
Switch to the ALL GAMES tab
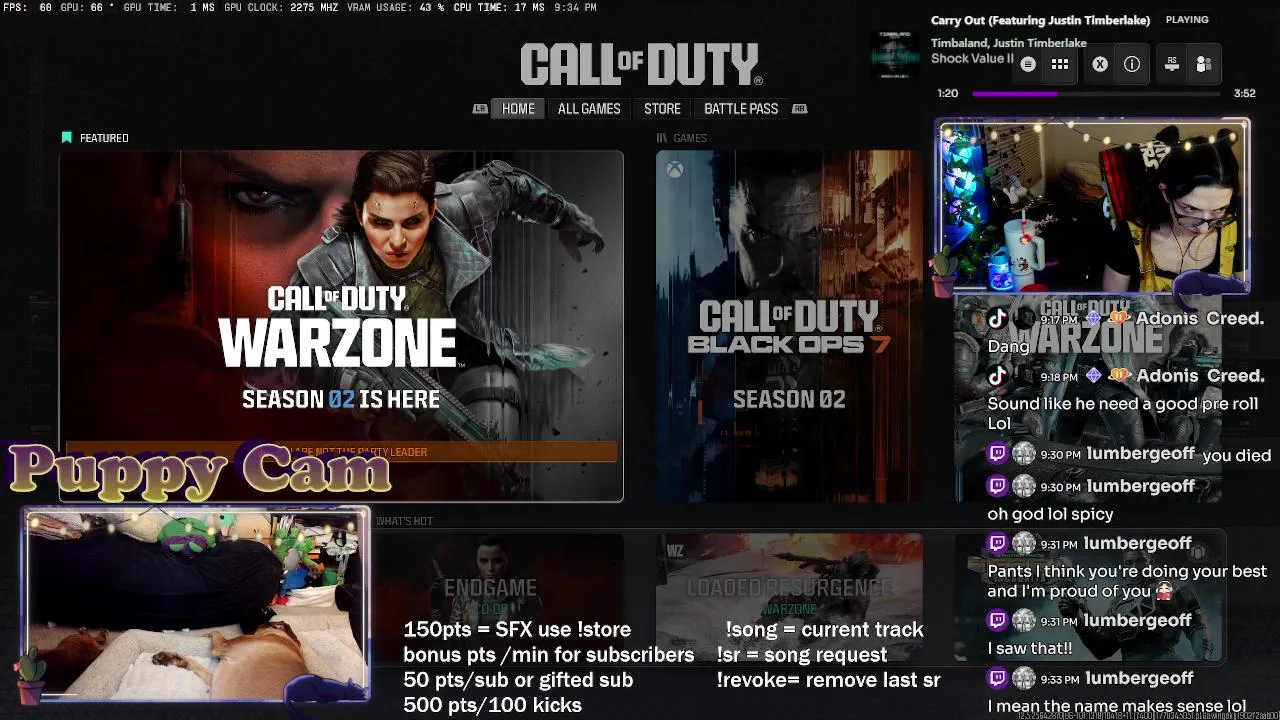[x=589, y=109]
